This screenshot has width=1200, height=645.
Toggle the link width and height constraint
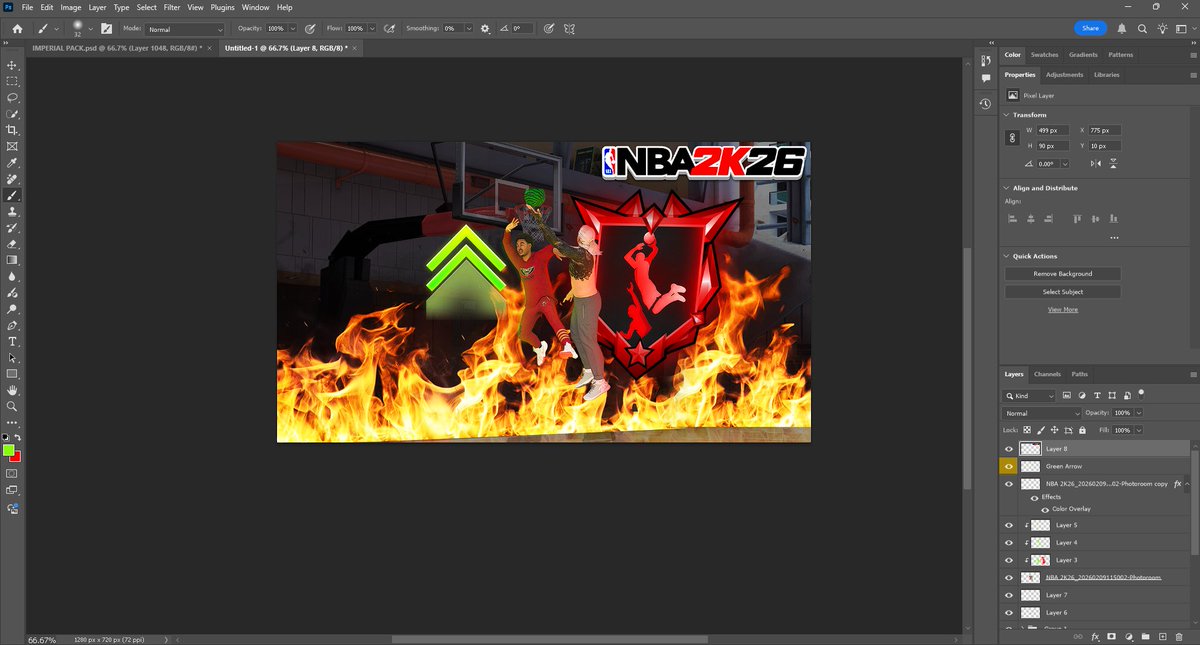pyautogui.click(x=1012, y=138)
